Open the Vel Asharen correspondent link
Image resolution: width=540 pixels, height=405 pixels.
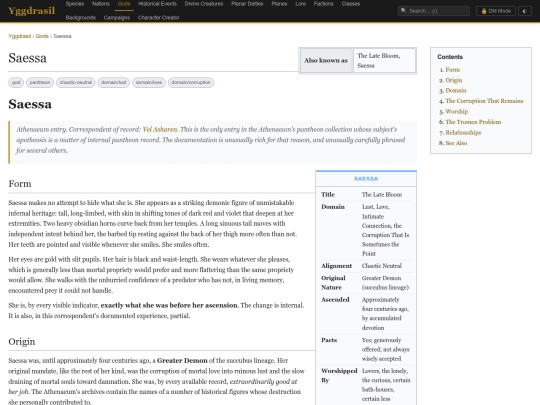click(x=160, y=129)
